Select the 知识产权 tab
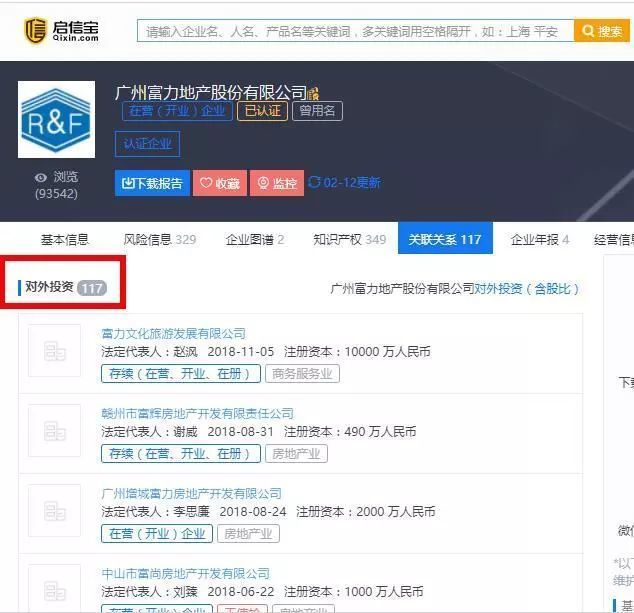The image size is (634, 613). tap(349, 239)
